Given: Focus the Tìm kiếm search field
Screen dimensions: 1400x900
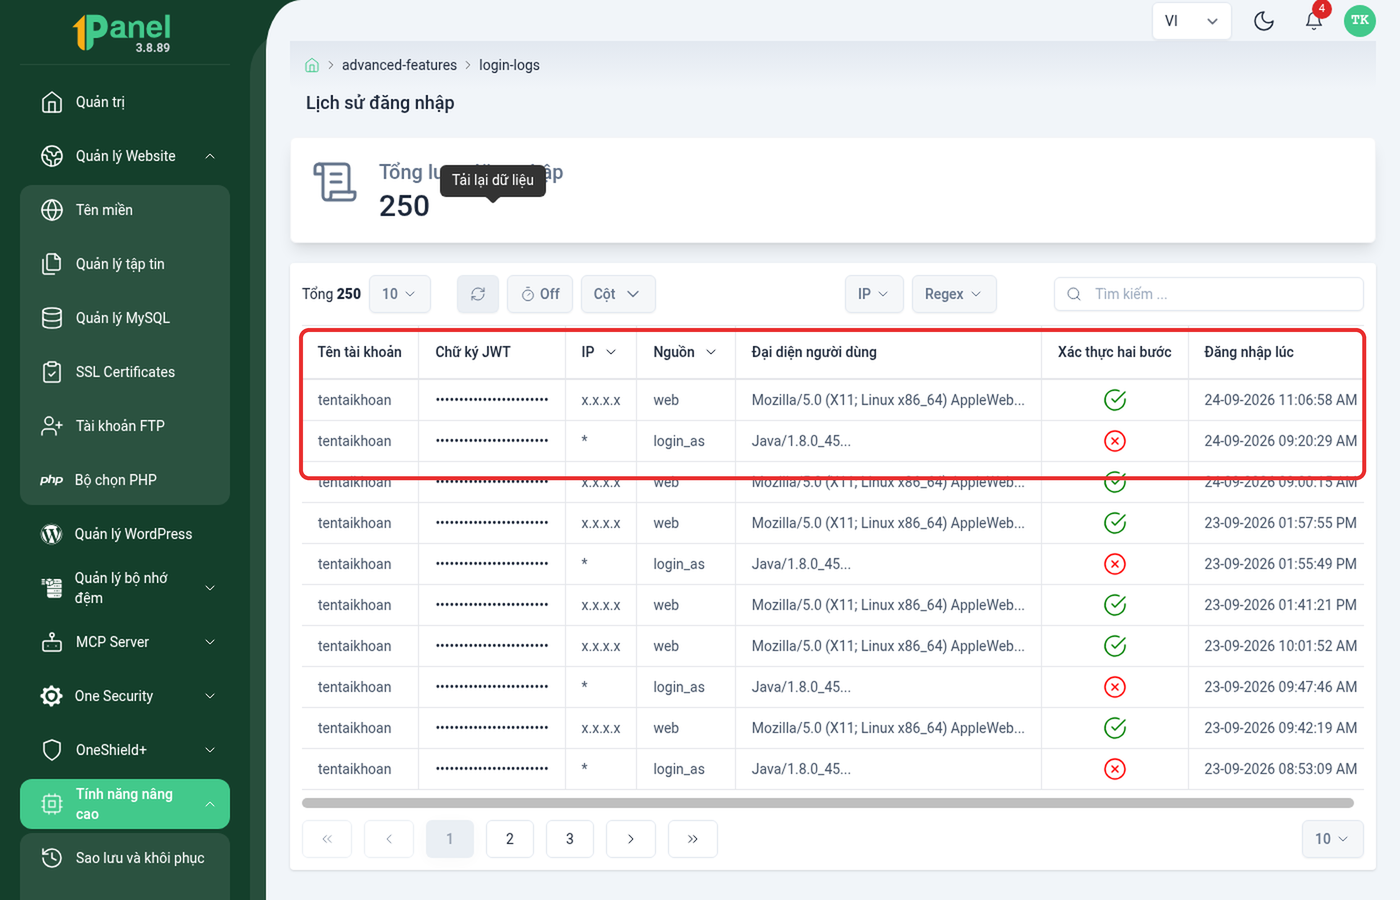Looking at the screenshot, I should coord(1208,294).
